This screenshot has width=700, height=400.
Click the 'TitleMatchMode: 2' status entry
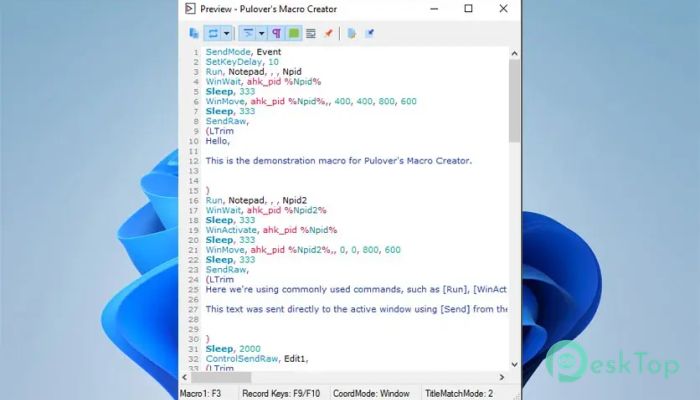click(459, 393)
